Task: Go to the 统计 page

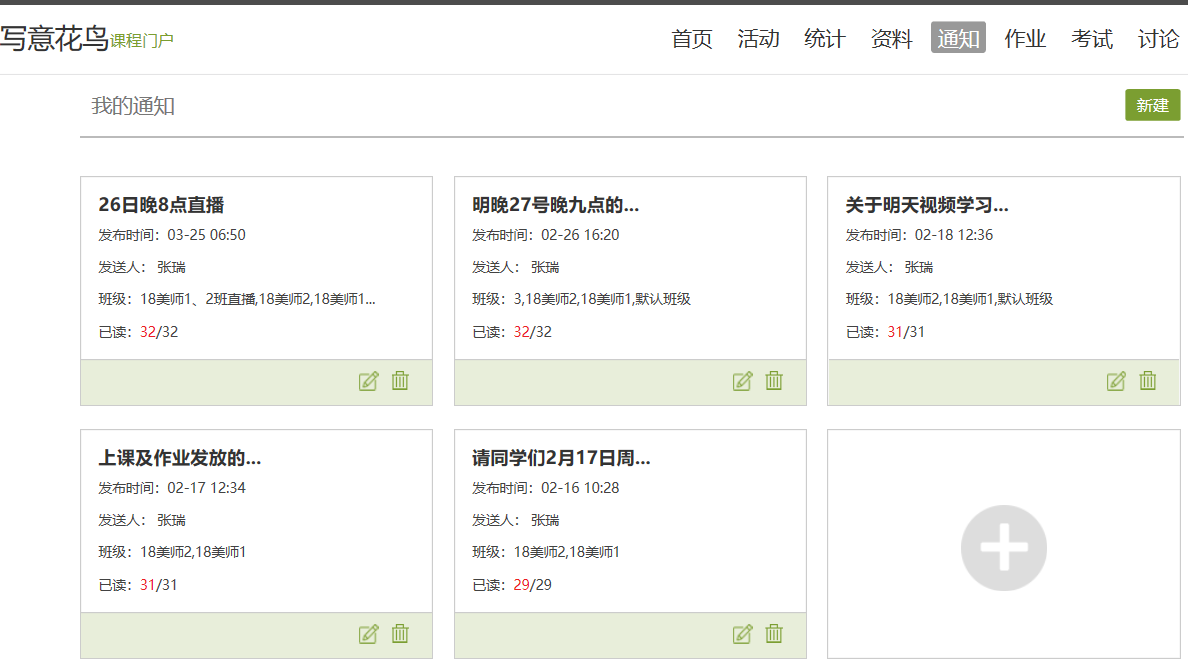Action: click(x=825, y=39)
